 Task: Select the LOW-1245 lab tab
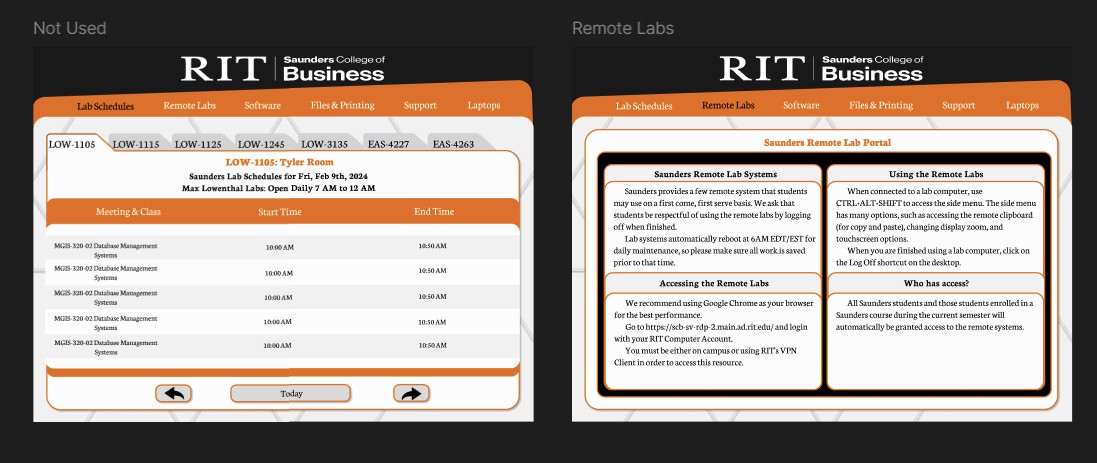[261, 144]
